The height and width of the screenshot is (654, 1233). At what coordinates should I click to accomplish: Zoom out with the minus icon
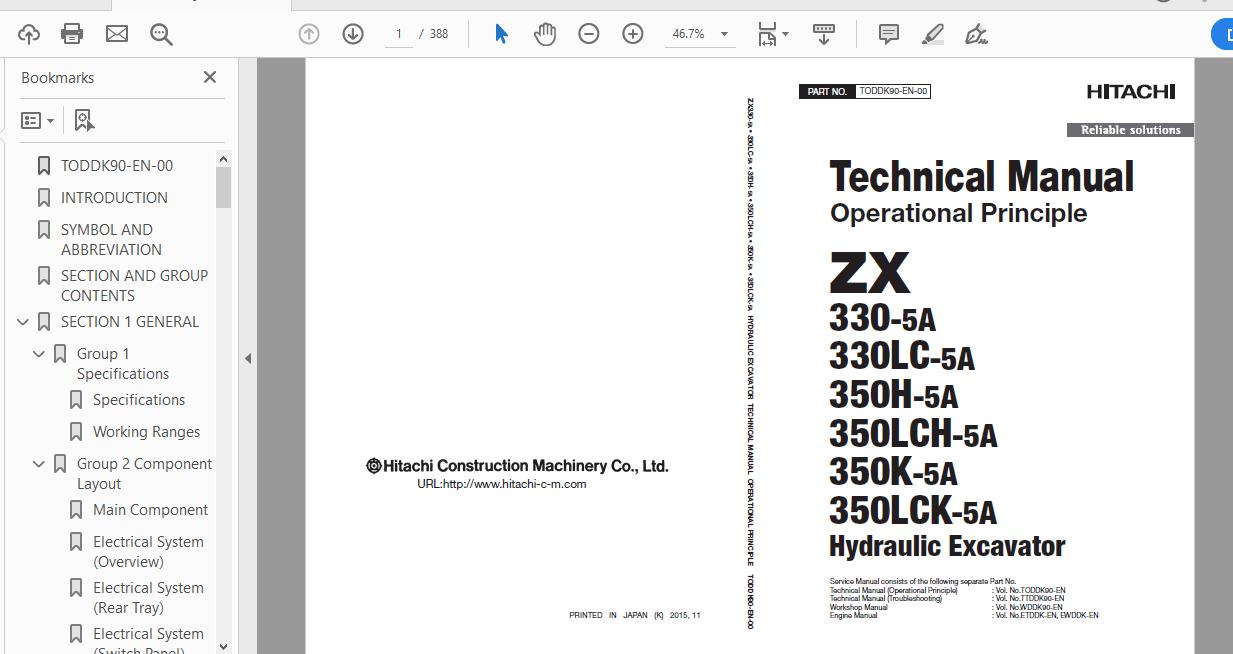click(589, 34)
